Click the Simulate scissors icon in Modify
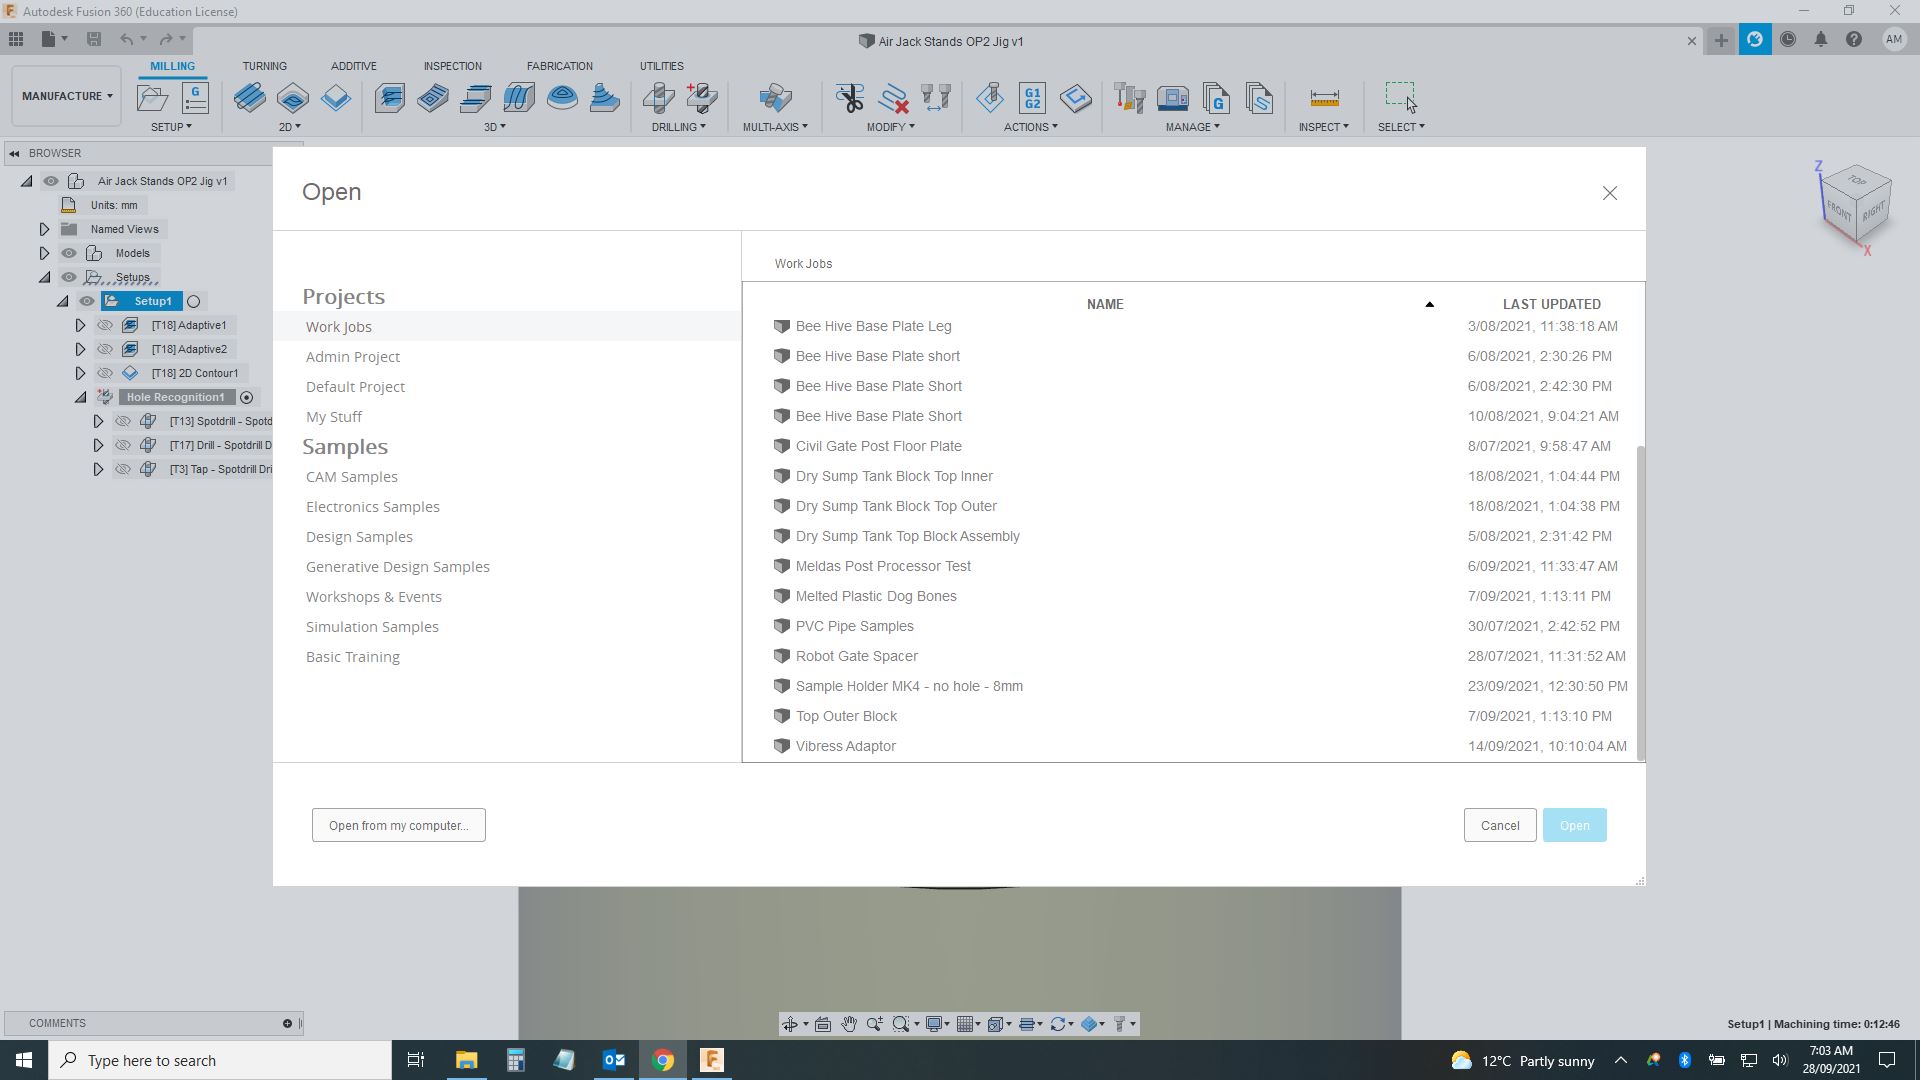 pos(849,98)
